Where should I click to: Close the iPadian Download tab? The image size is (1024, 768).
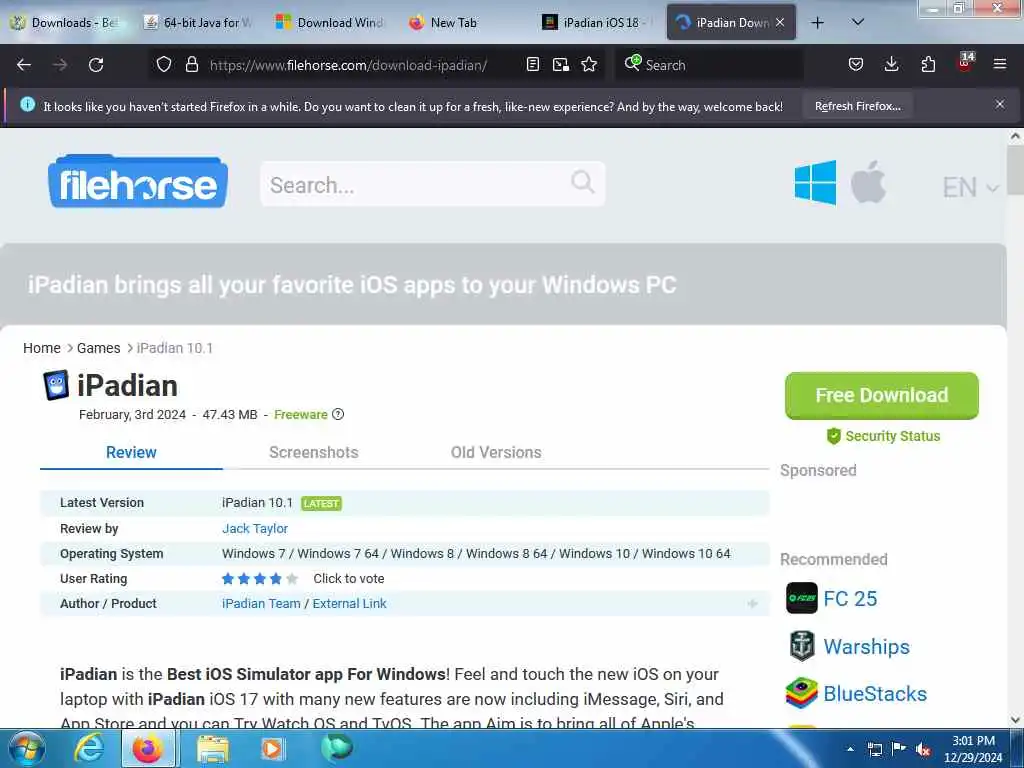pos(780,22)
